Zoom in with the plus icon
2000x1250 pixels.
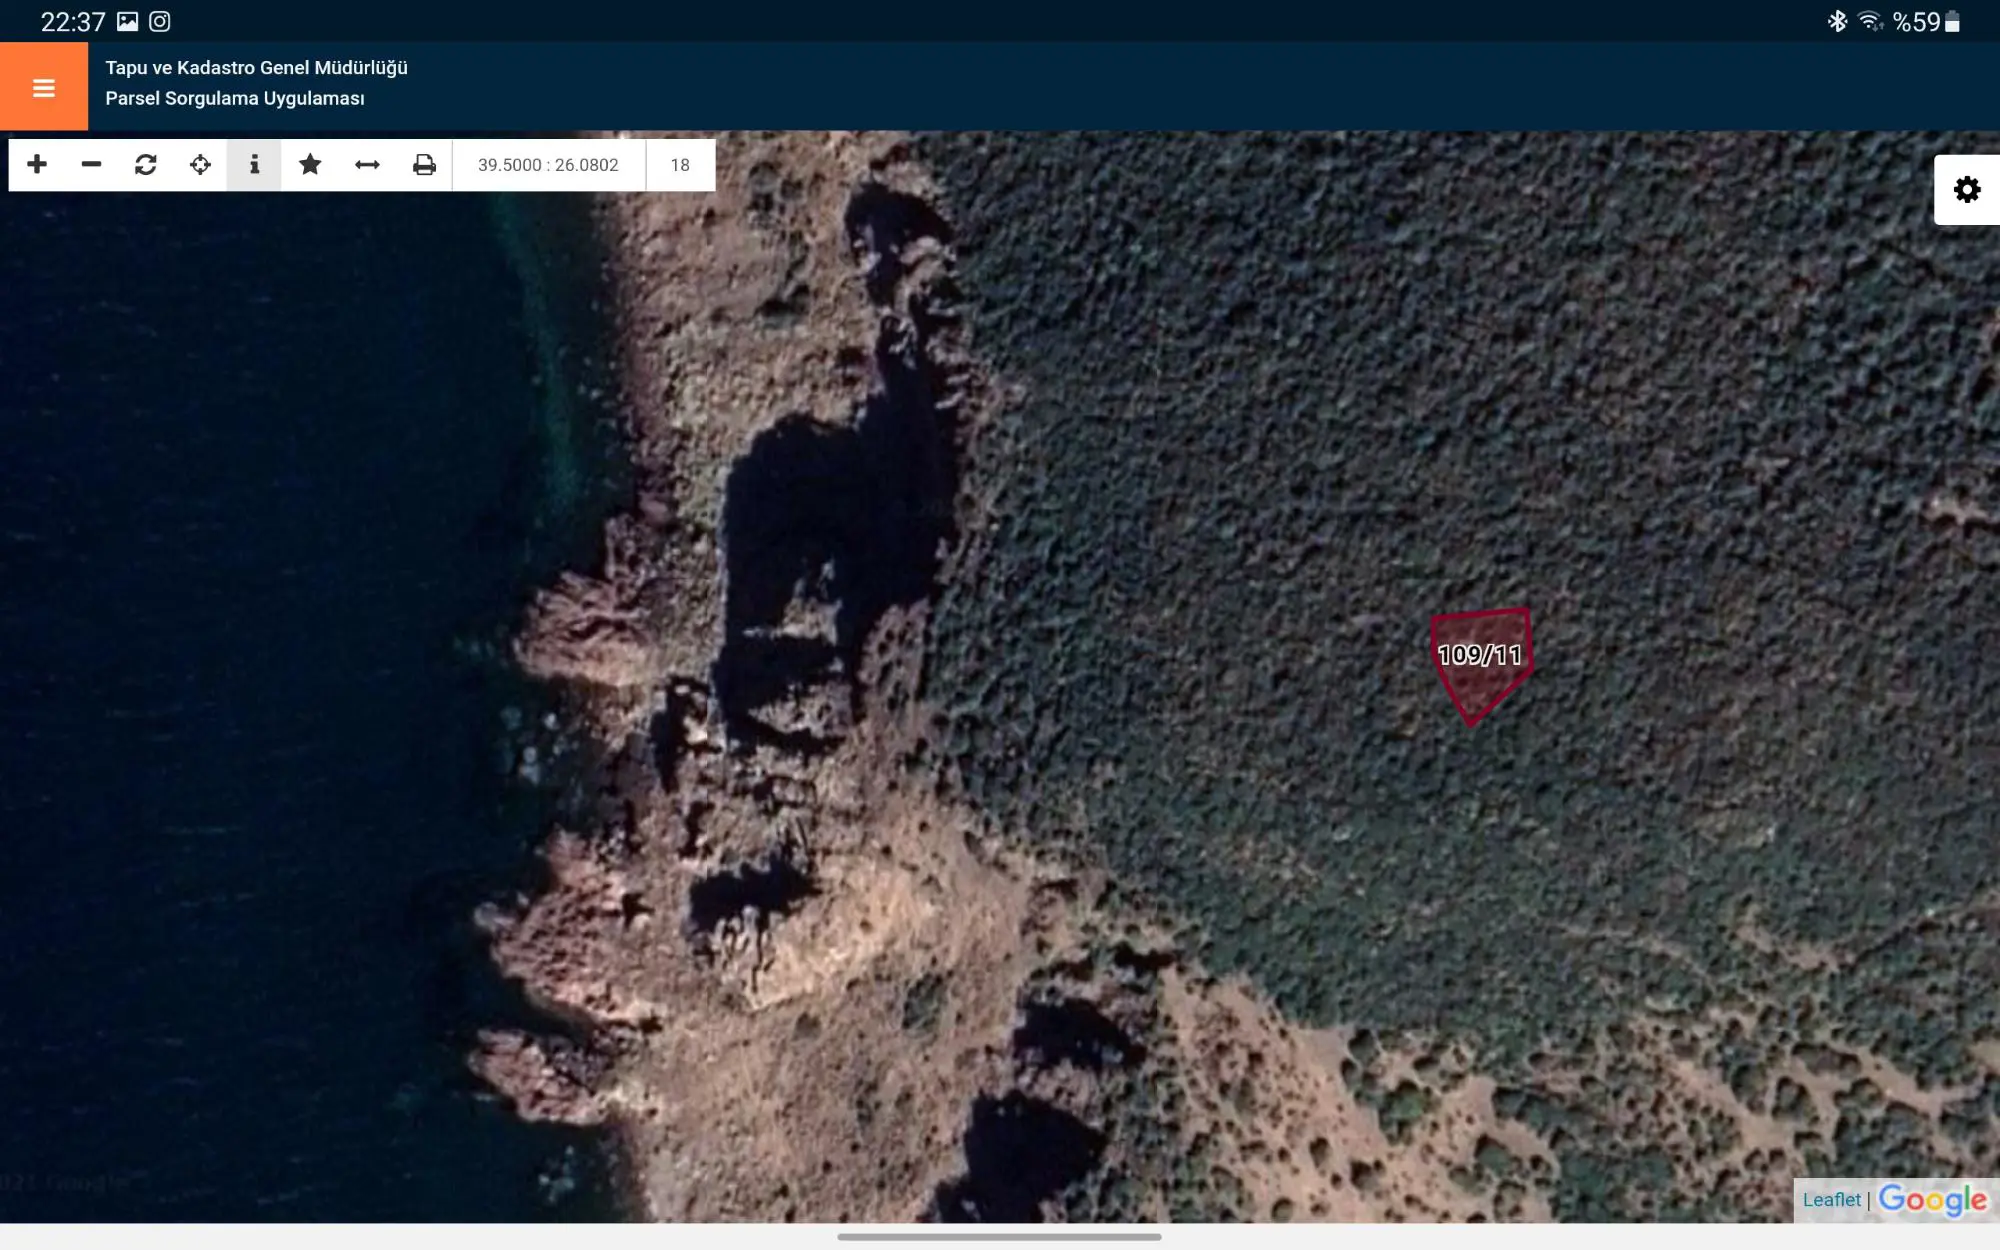click(x=37, y=164)
